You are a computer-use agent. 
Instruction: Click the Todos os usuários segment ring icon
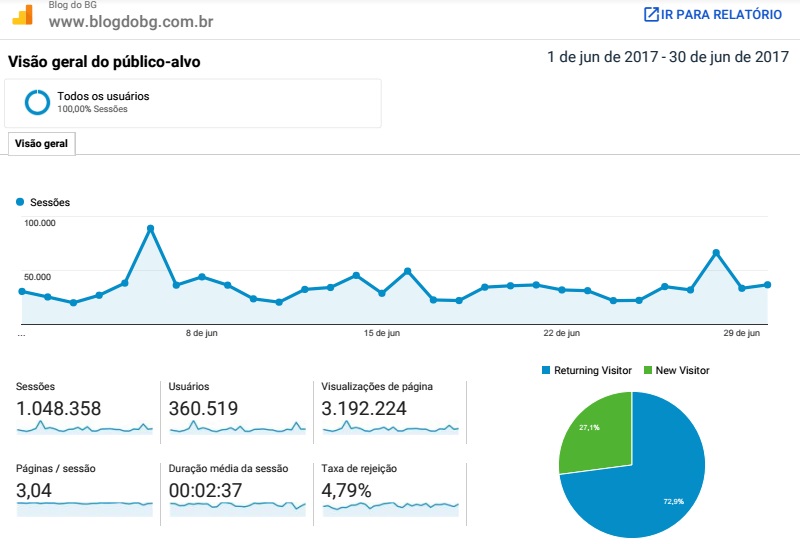coord(37,102)
